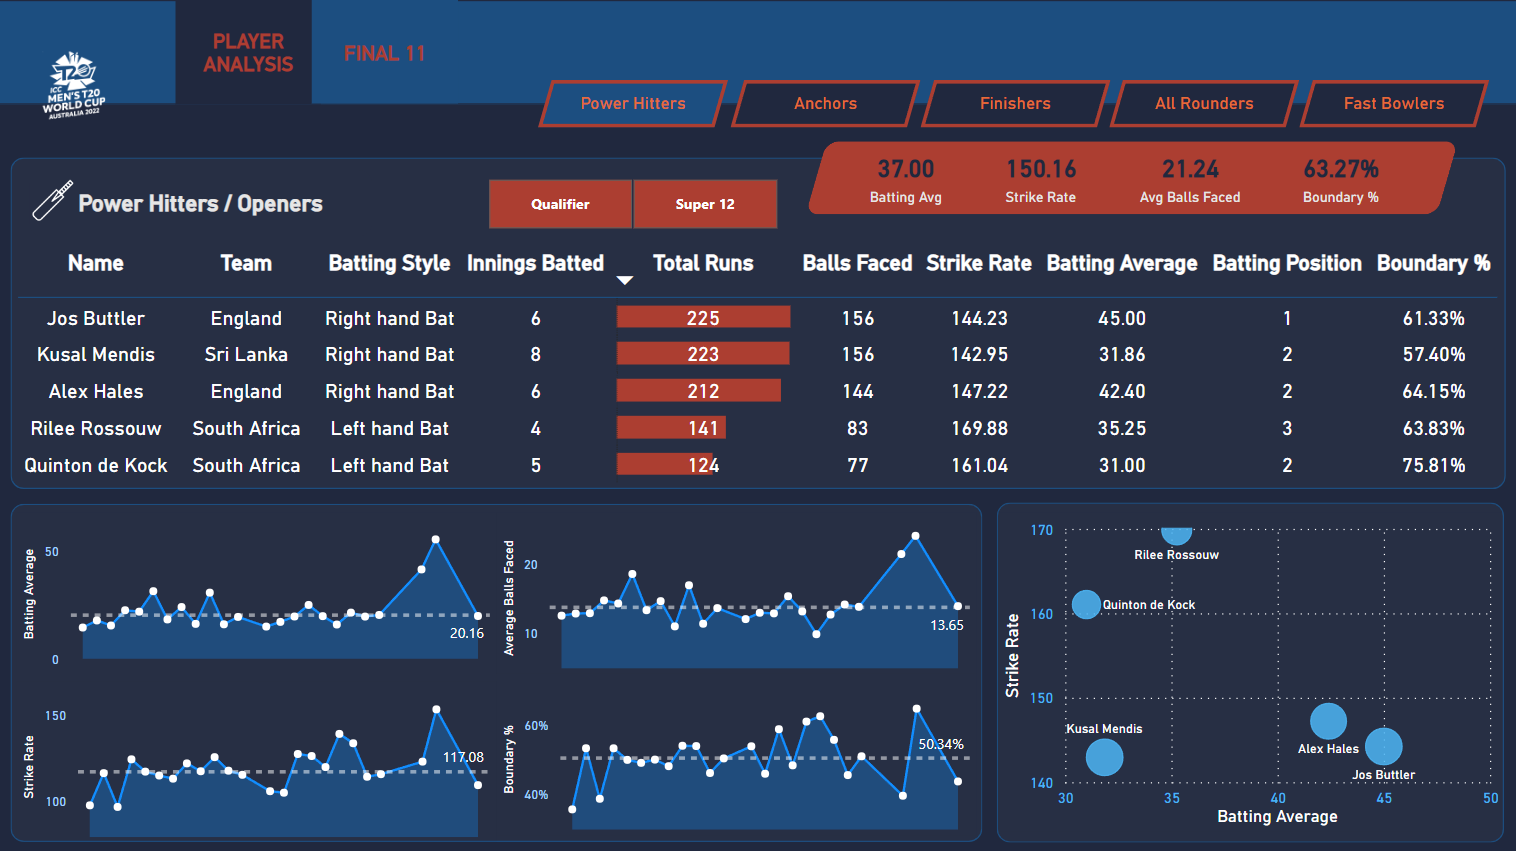
Task: Open the Player Analysis tab
Action: 247,53
